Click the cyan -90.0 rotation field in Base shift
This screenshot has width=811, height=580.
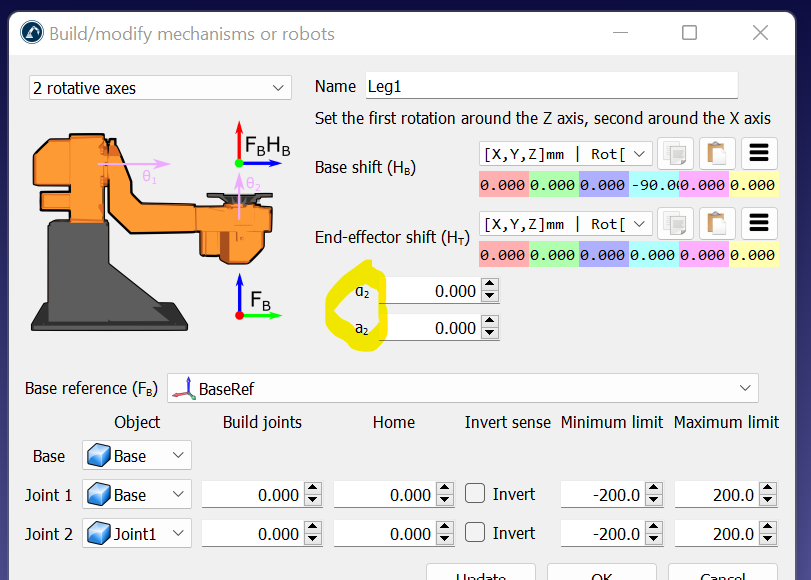pos(654,185)
